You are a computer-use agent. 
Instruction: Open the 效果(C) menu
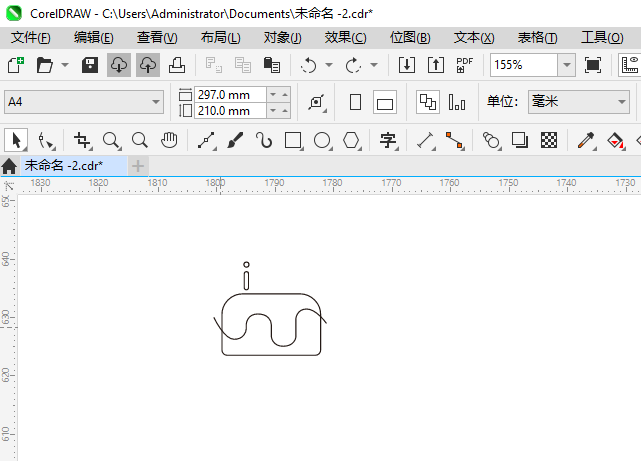point(345,37)
